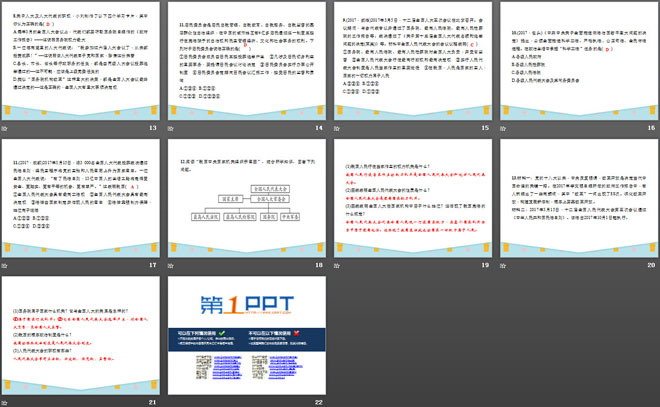Choose the slide 21 thumbnail with red answers
Image resolution: width=660 pixels, height=407 pixels.
pyautogui.click(x=83, y=337)
